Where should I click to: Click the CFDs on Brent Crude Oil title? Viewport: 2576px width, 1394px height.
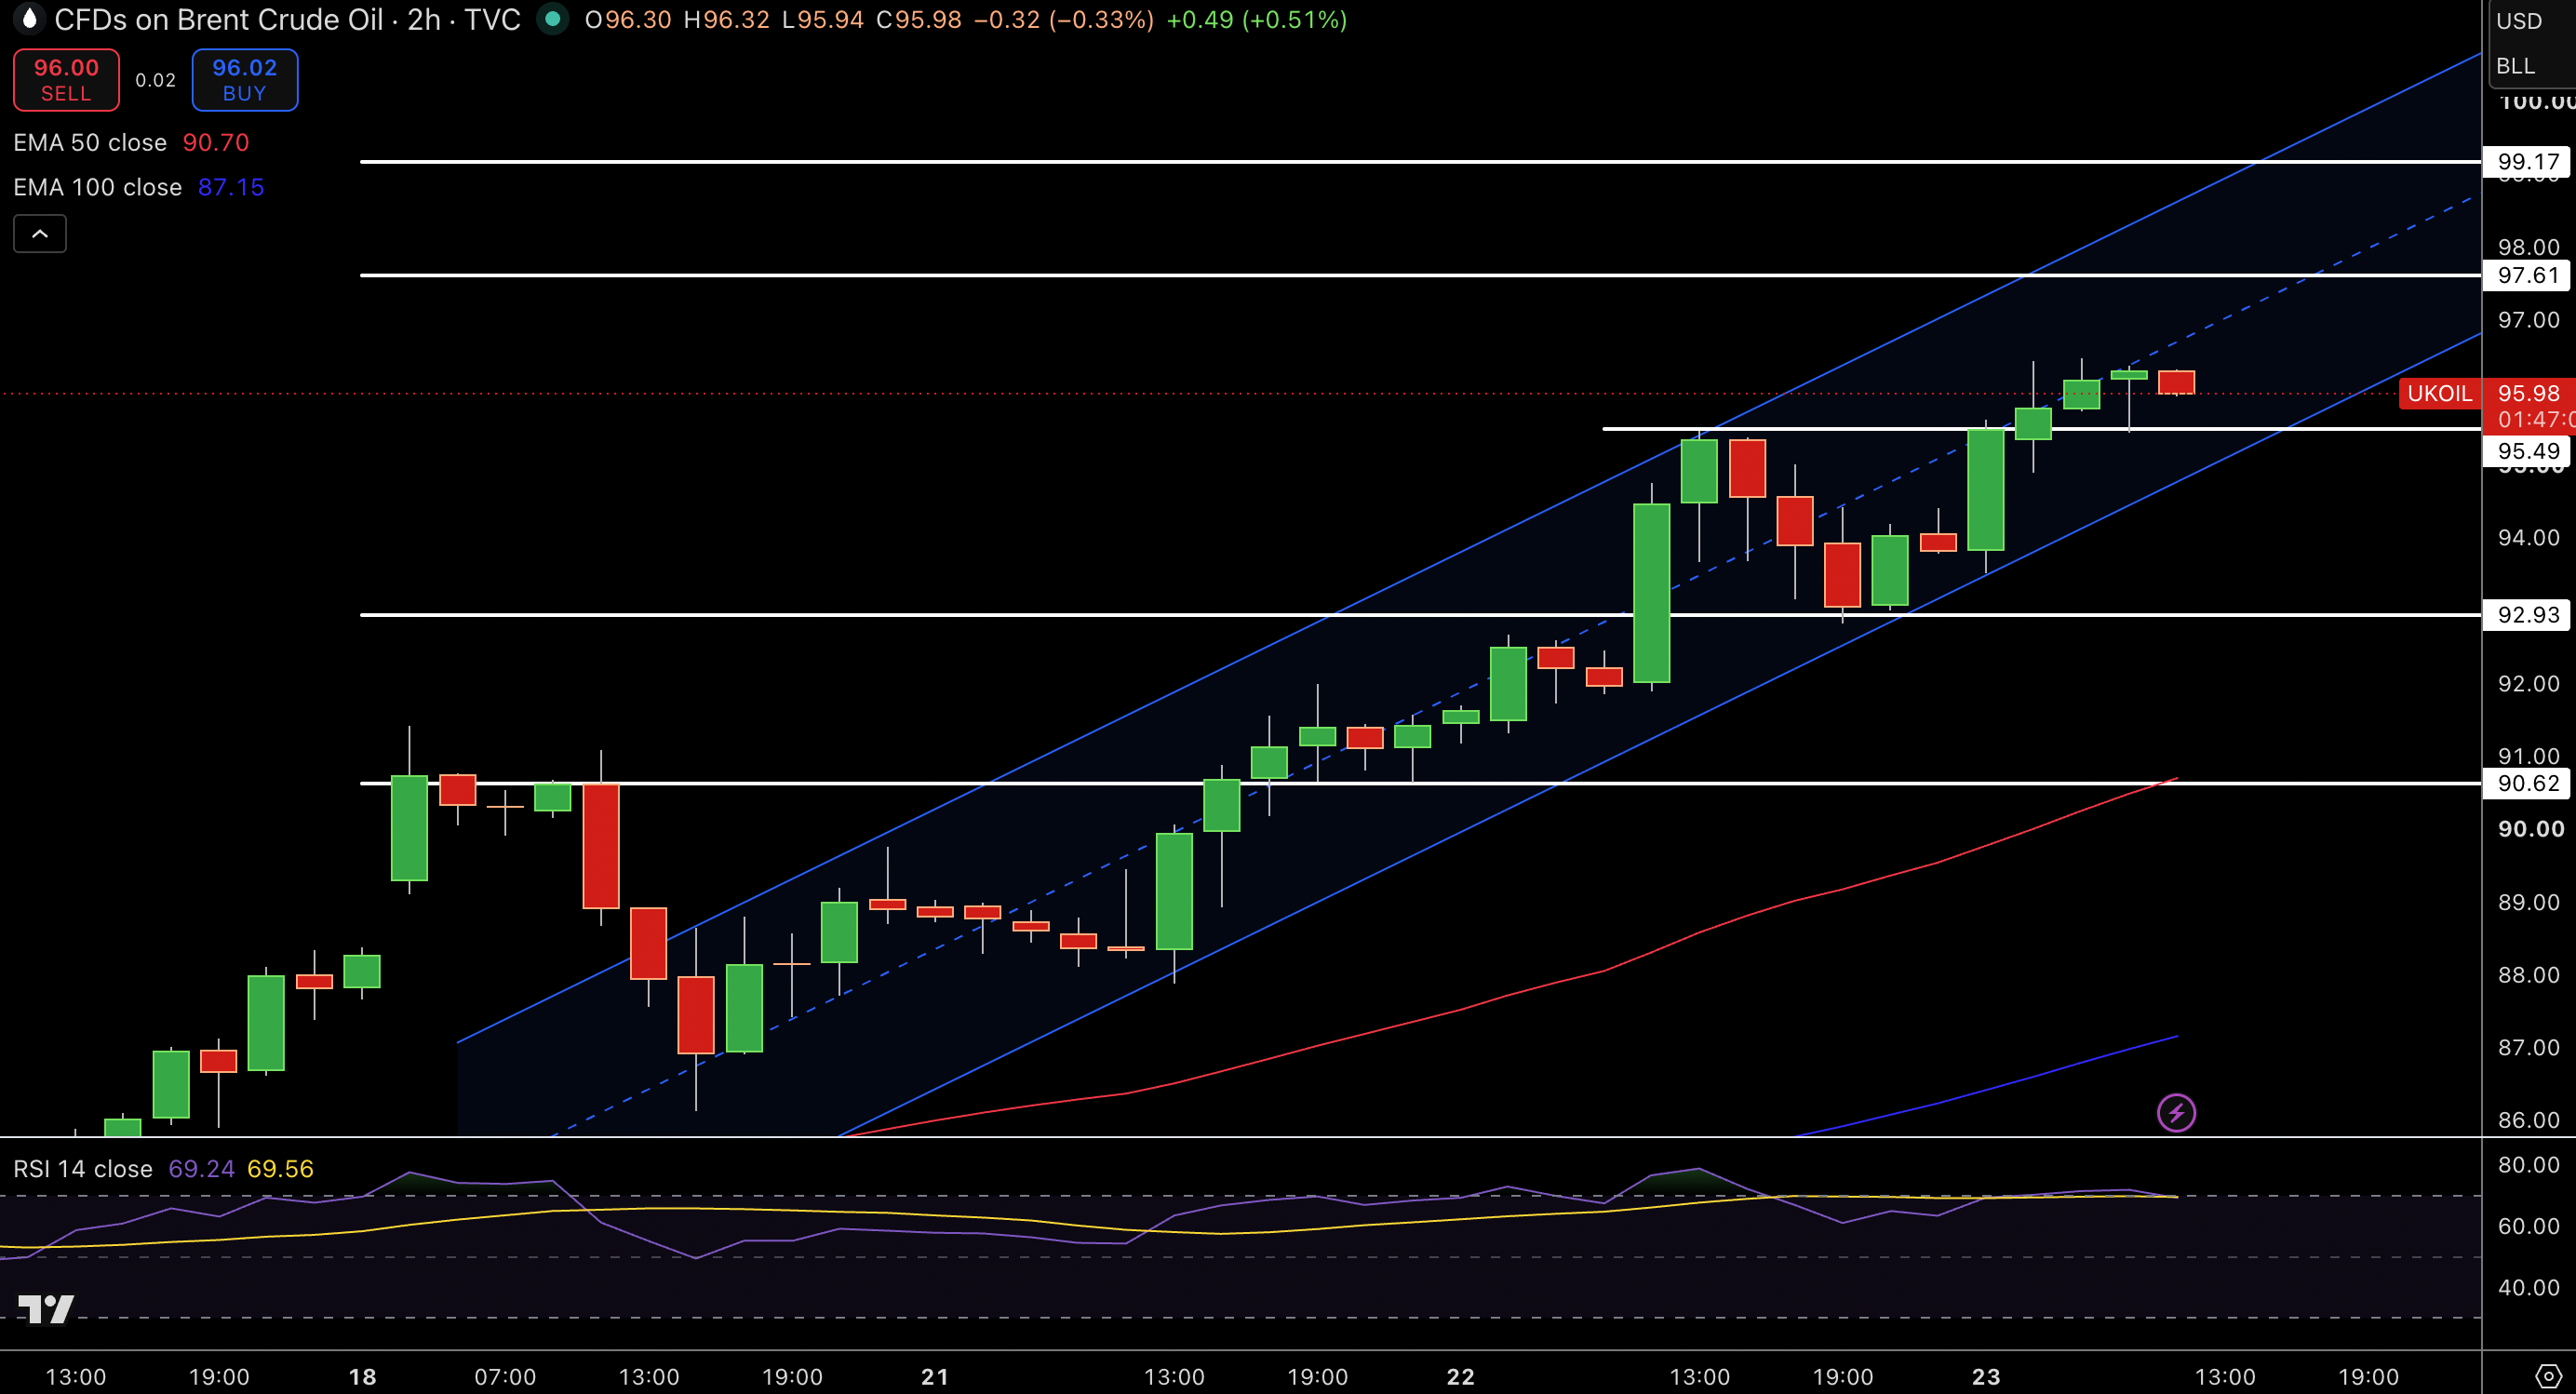click(x=219, y=20)
